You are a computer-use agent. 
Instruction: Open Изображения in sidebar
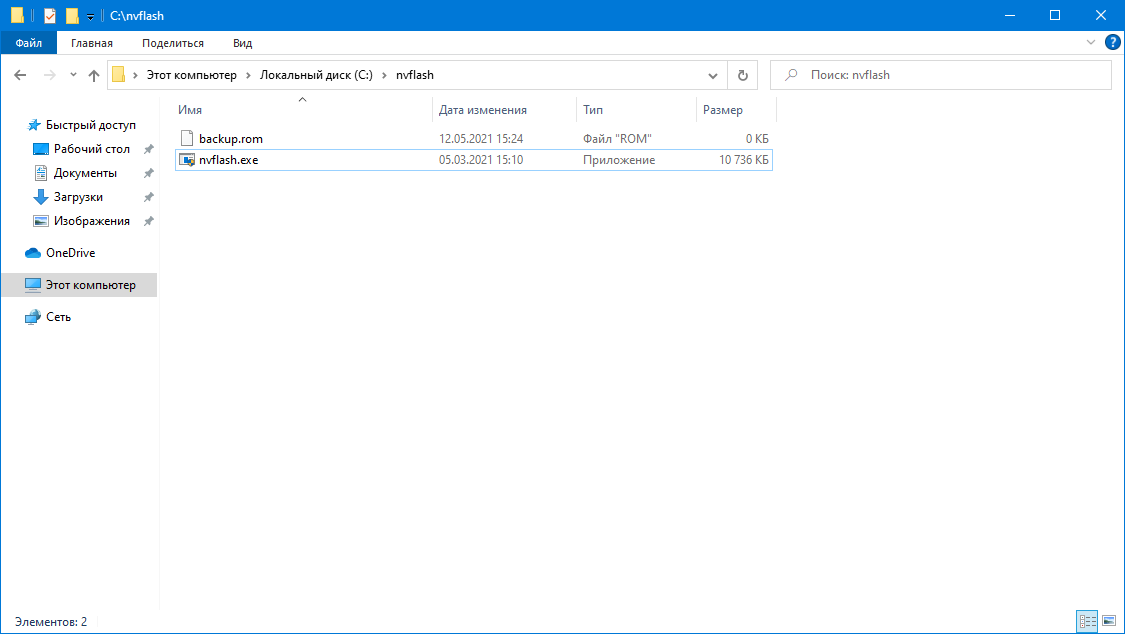coord(91,221)
